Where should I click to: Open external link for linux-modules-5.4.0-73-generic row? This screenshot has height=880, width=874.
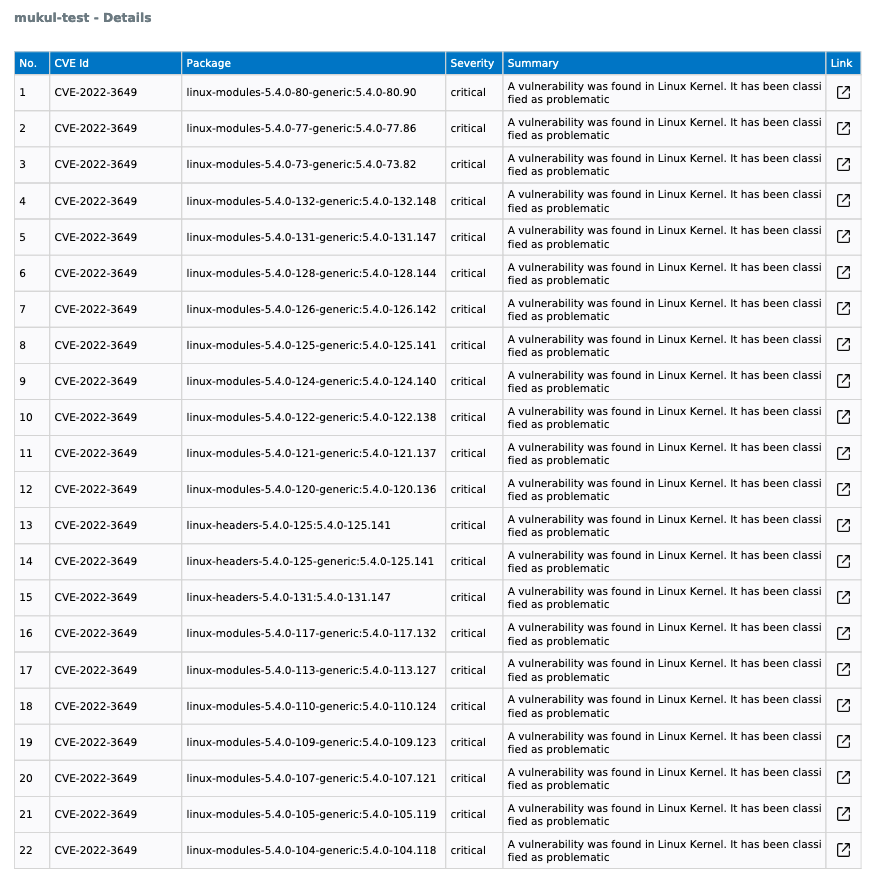point(843,164)
